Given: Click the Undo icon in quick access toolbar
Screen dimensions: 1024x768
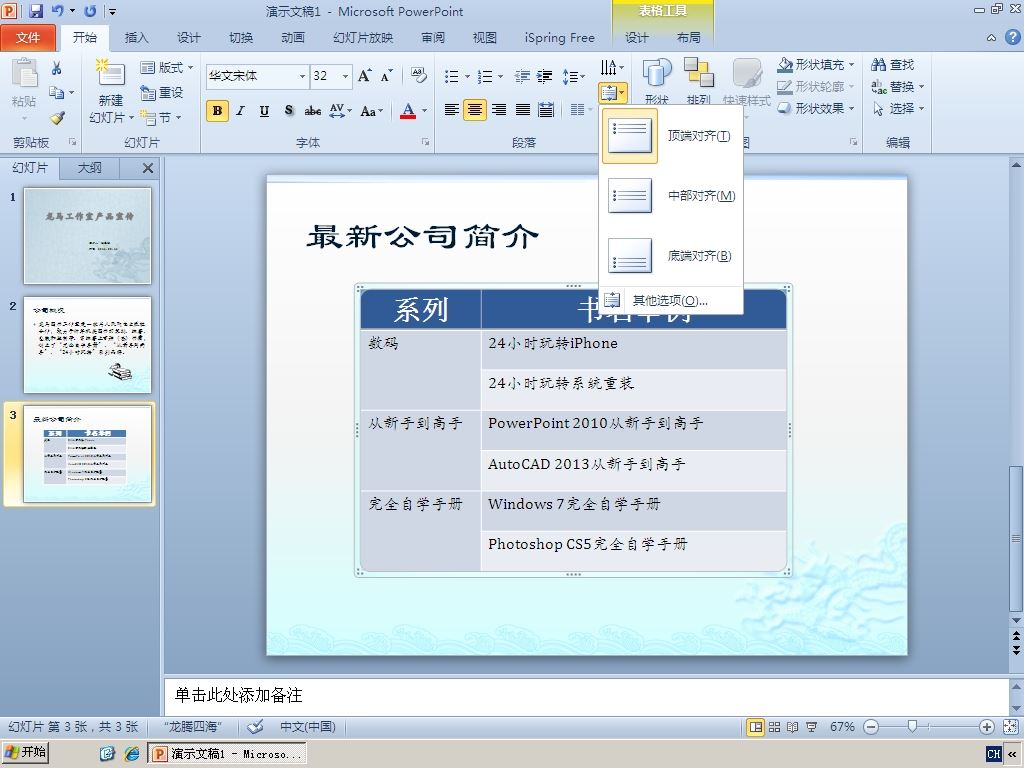Looking at the screenshot, I should (57, 11).
